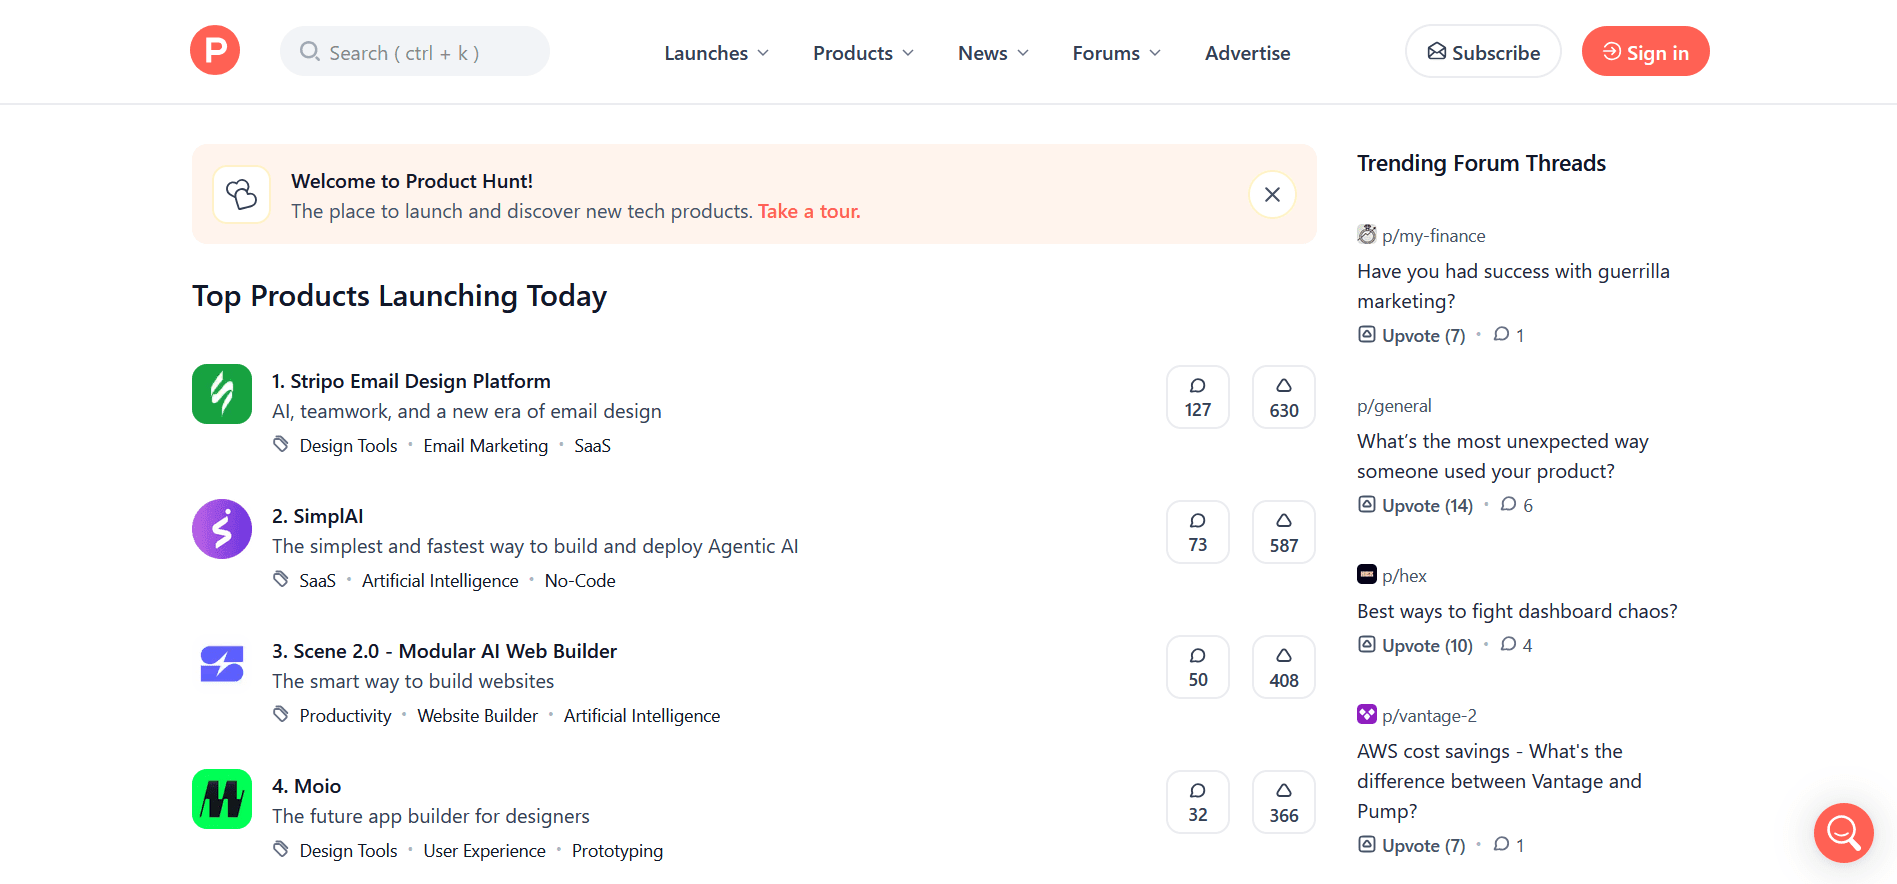Open the floating search chat bubble
Screen dimensions: 1897x884
click(1843, 832)
